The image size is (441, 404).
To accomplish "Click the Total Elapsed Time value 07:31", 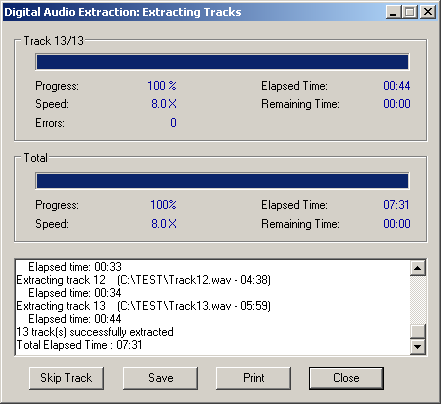I will (x=396, y=205).
